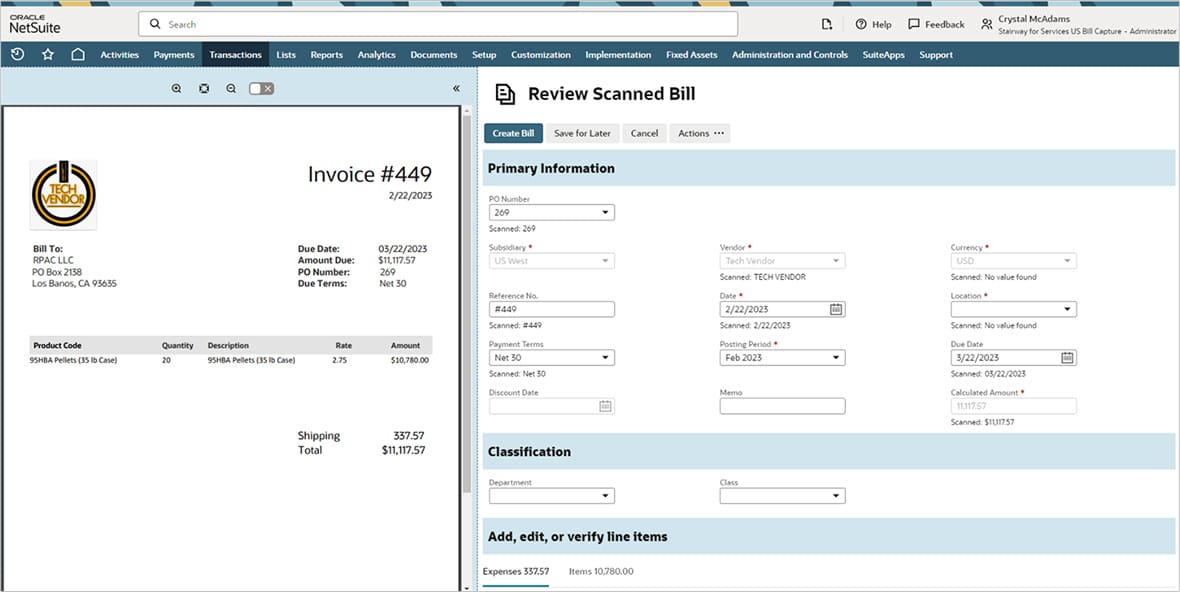The width and height of the screenshot is (1180, 592).
Task: Zoom in on the scanned invoice
Action: (176, 88)
